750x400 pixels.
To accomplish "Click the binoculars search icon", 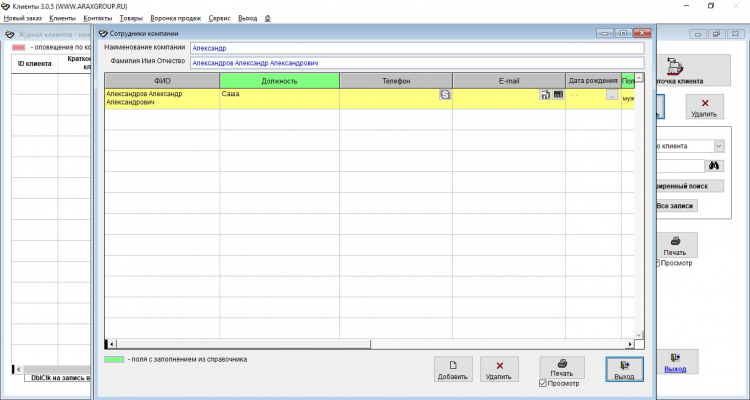I will pos(714,166).
